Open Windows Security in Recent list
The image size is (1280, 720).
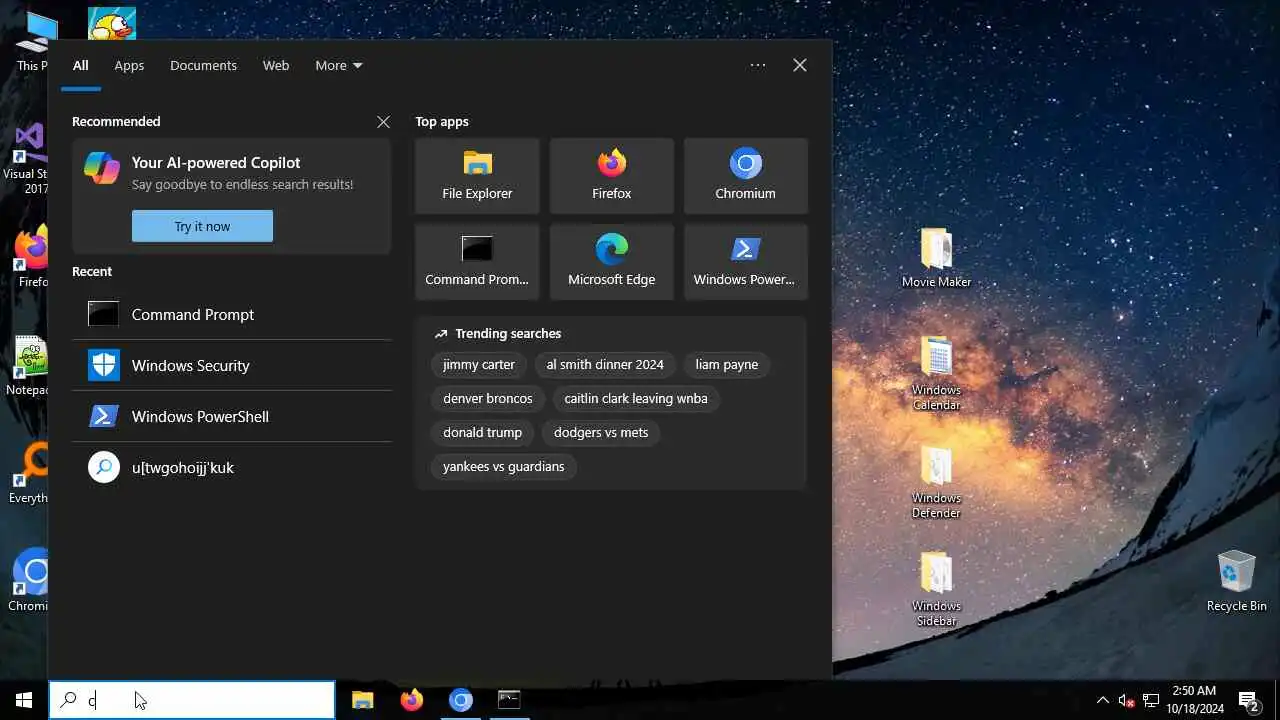tap(232, 365)
